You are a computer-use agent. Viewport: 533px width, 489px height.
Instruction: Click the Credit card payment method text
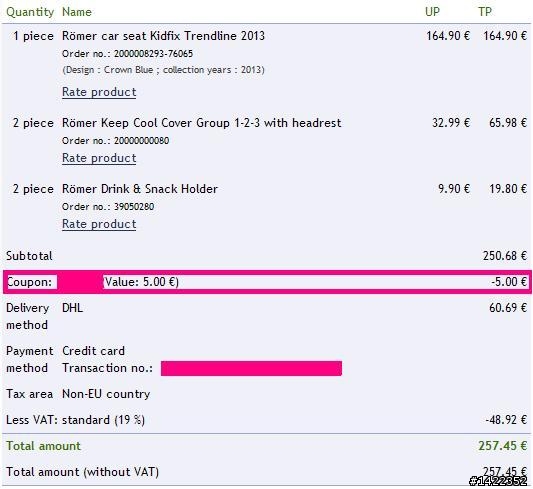click(x=93, y=351)
